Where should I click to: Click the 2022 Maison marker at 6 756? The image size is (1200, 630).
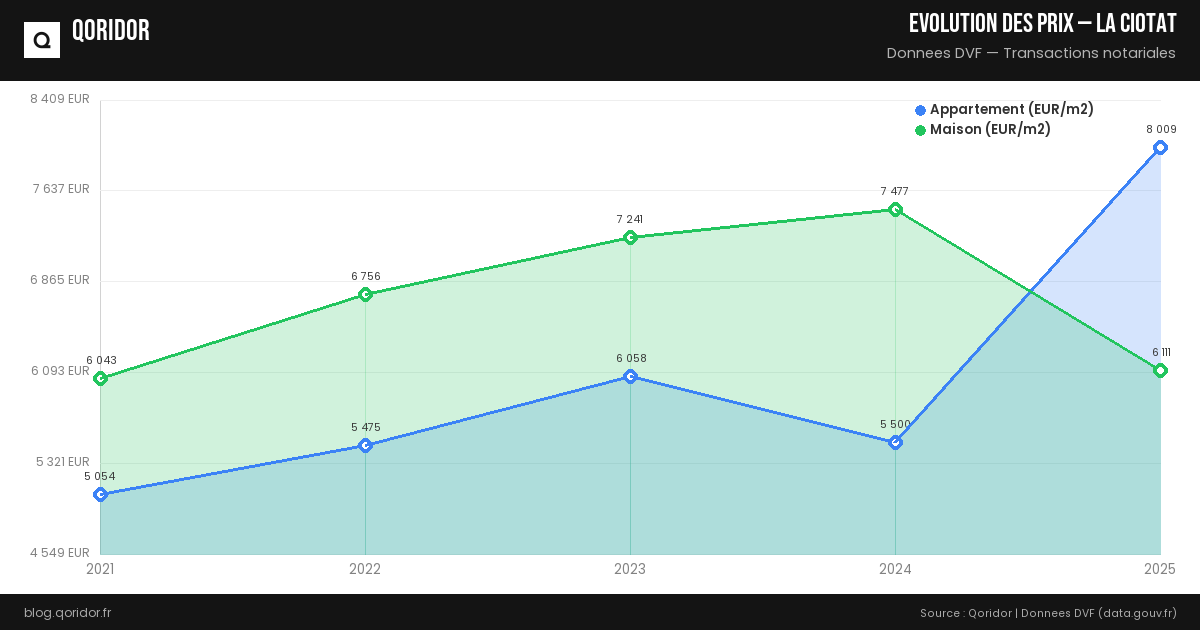[x=365, y=295]
